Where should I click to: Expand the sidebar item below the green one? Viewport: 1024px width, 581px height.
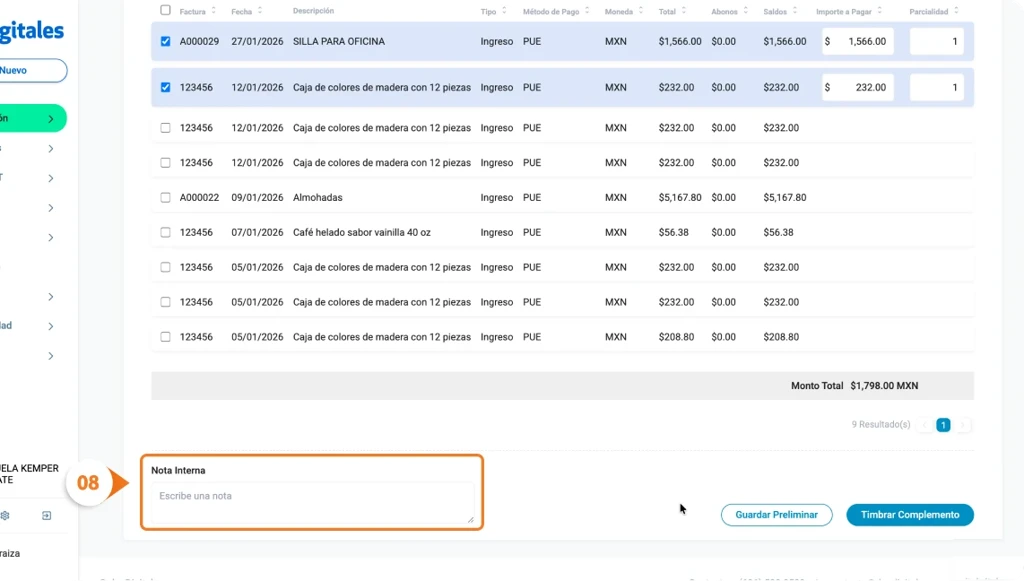(50, 149)
